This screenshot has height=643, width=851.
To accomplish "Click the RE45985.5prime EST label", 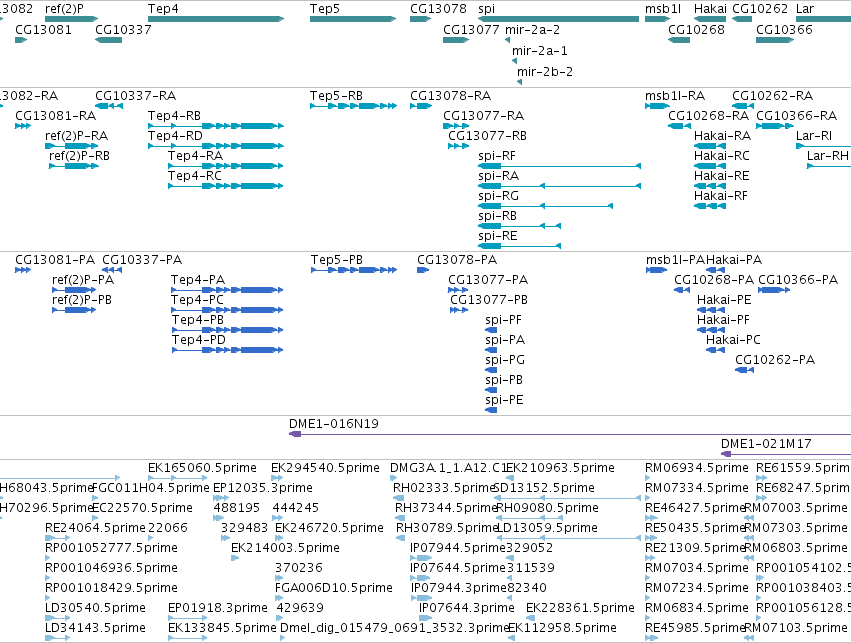I will point(695,628).
